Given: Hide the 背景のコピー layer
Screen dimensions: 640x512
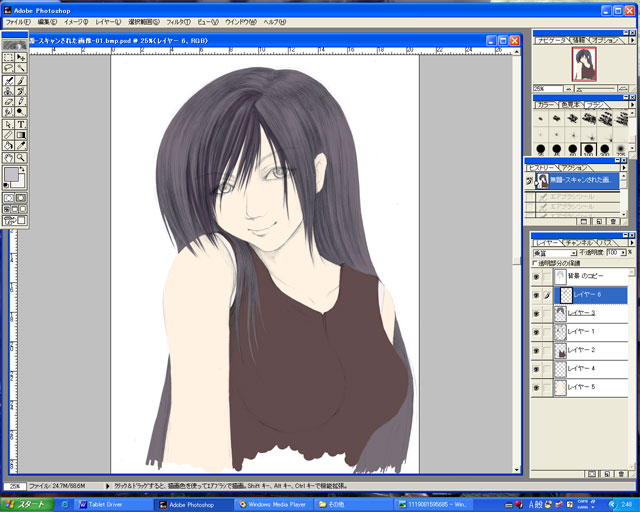Looking at the screenshot, I should 536,277.
